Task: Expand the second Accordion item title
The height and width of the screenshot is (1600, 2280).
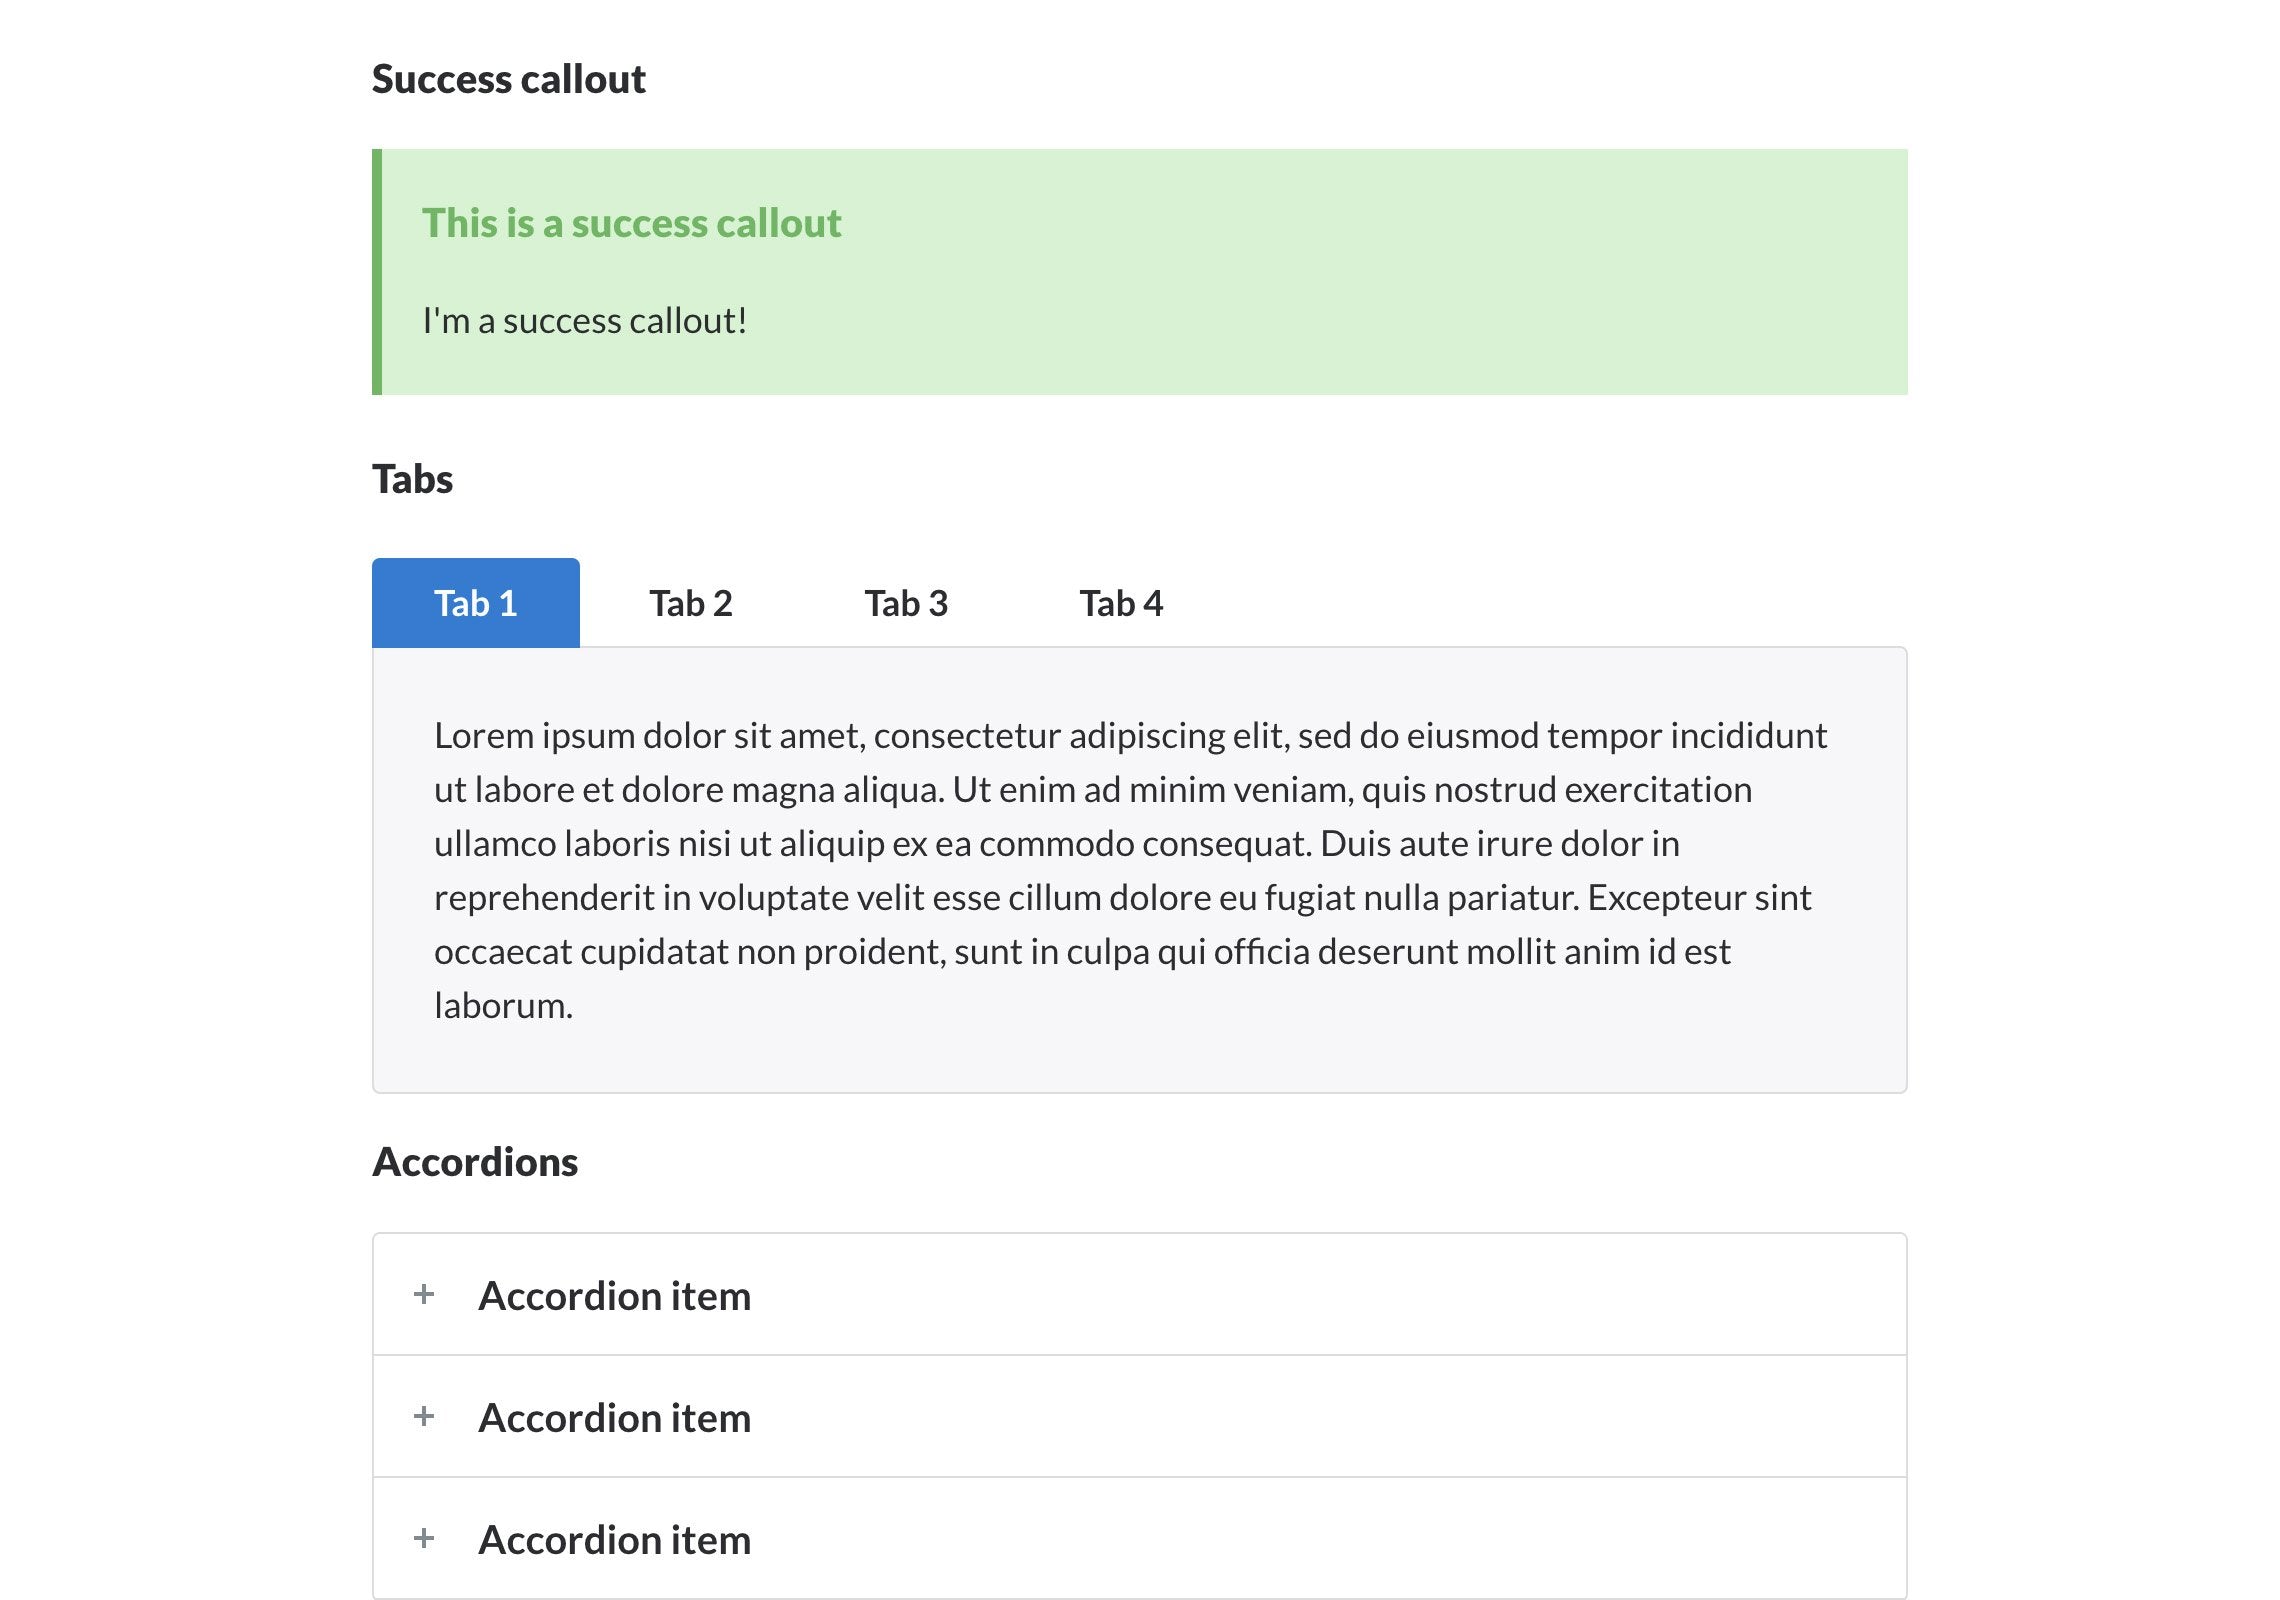Action: (615, 1418)
